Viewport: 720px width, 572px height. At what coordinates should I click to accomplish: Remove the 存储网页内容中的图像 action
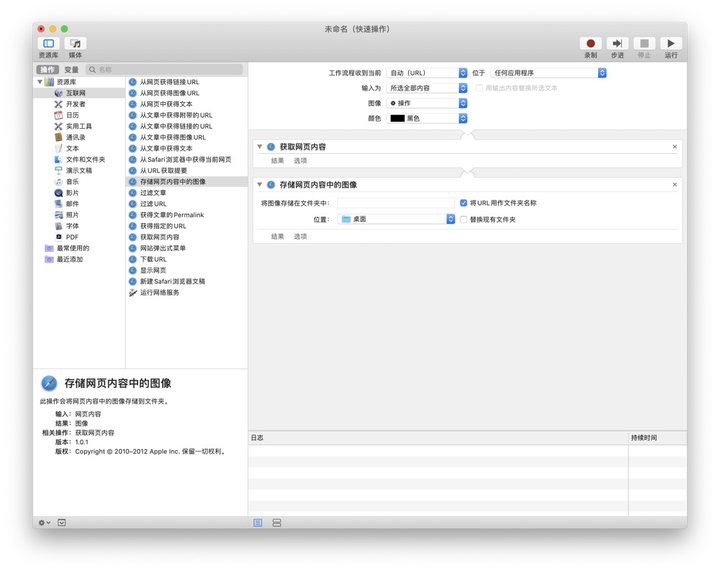pyautogui.click(x=675, y=185)
